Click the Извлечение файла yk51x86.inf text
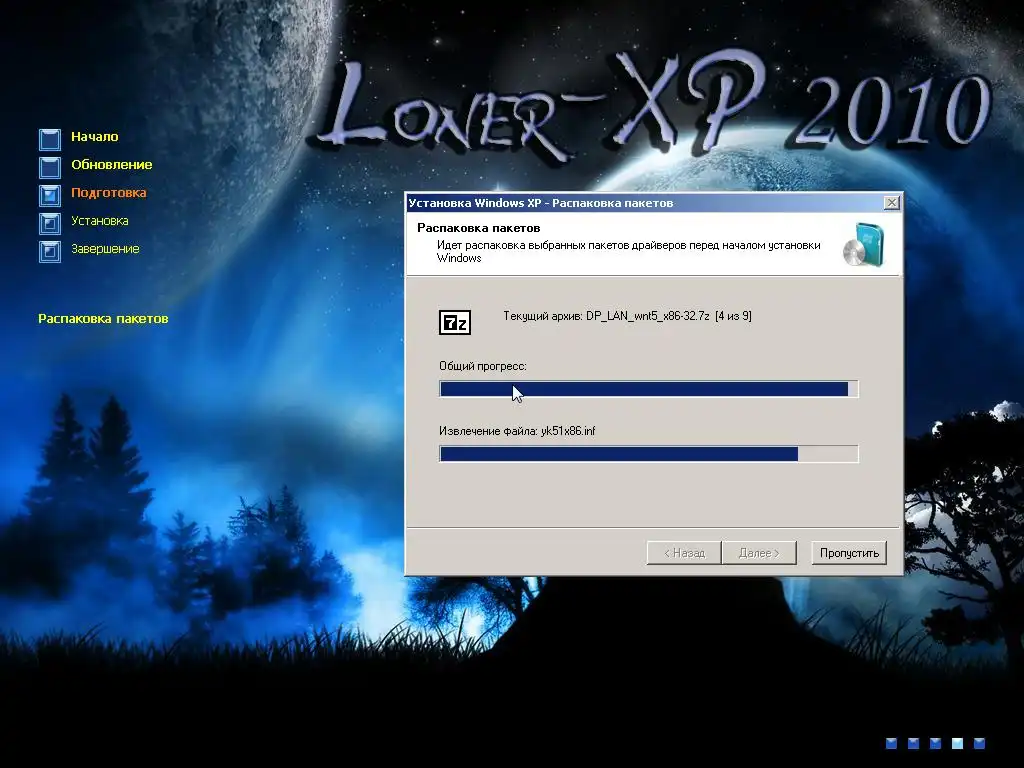 517,431
